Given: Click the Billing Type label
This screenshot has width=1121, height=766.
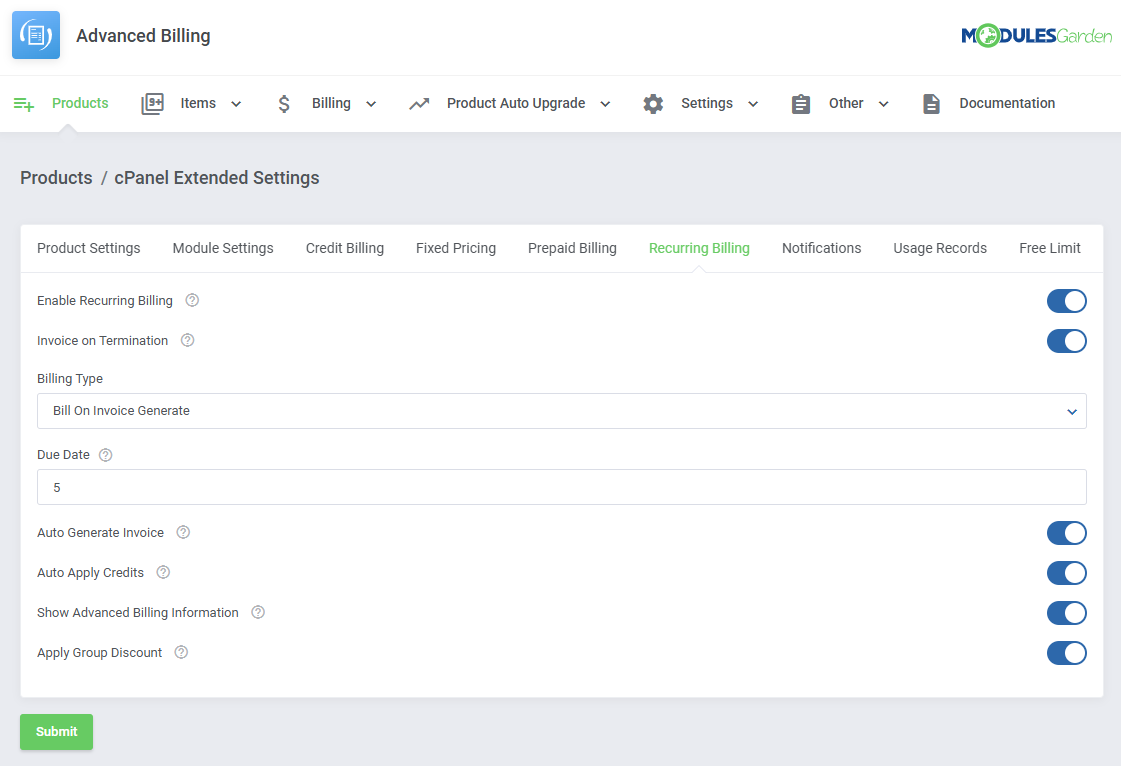Looking at the screenshot, I should (x=70, y=378).
